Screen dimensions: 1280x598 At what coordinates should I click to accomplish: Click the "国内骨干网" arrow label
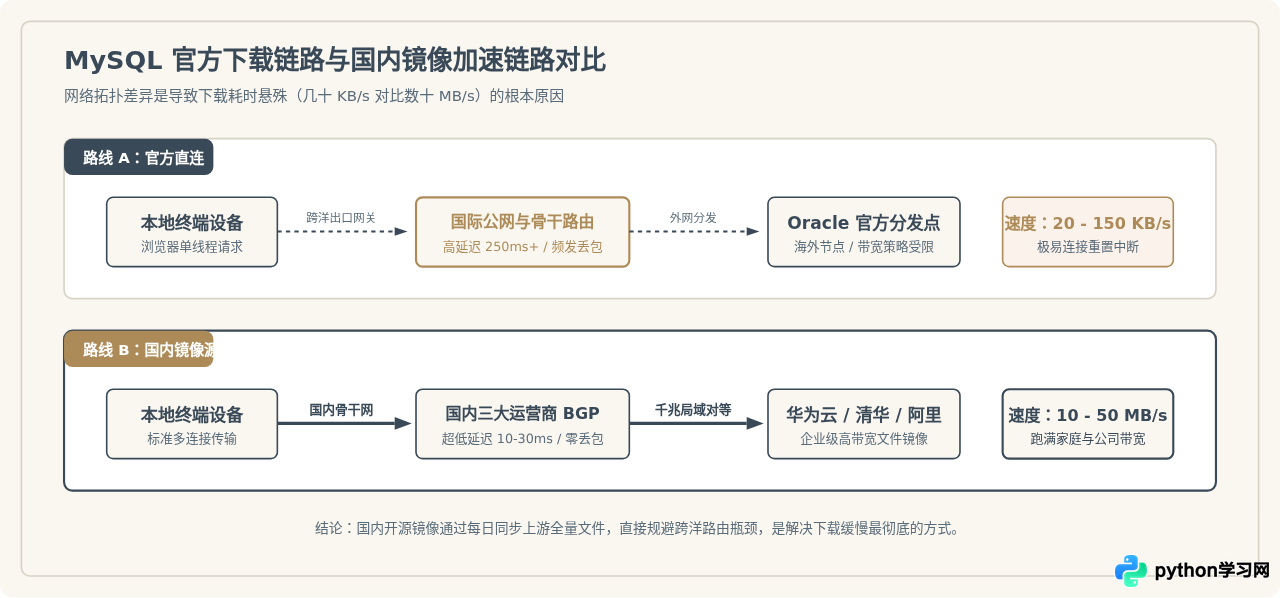[341, 409]
